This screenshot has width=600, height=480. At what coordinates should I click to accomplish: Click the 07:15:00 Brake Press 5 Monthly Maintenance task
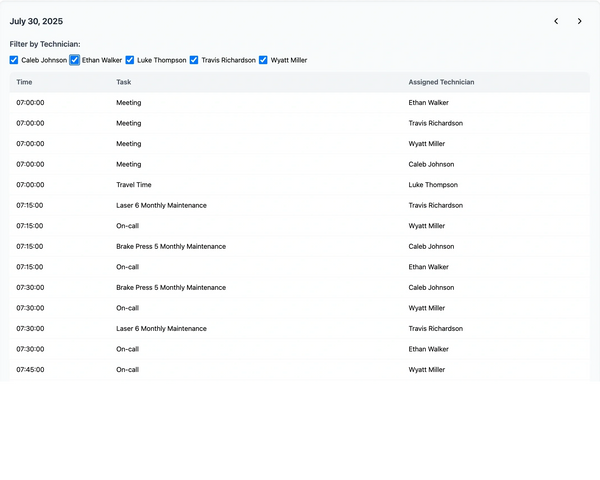click(x=171, y=246)
